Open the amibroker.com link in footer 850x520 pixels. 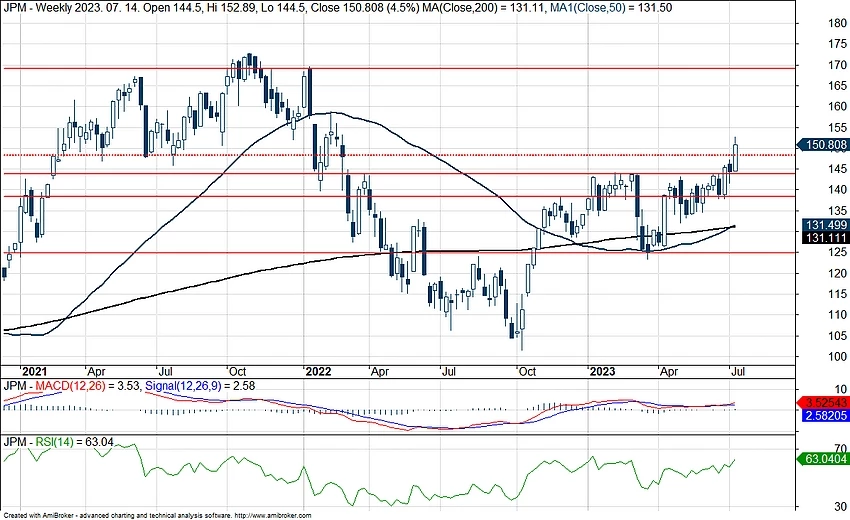(273, 516)
